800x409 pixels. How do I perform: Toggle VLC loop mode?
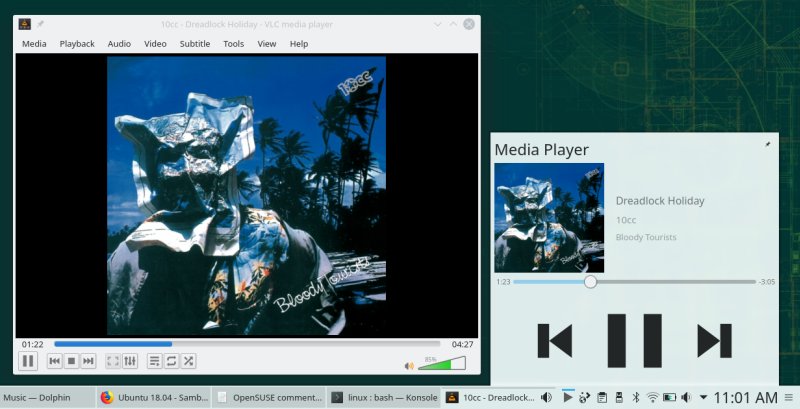171,361
